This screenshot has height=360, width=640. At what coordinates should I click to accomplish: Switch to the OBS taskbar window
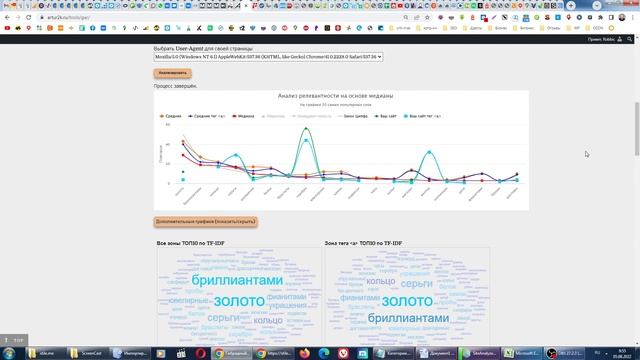pyautogui.click(x=564, y=353)
